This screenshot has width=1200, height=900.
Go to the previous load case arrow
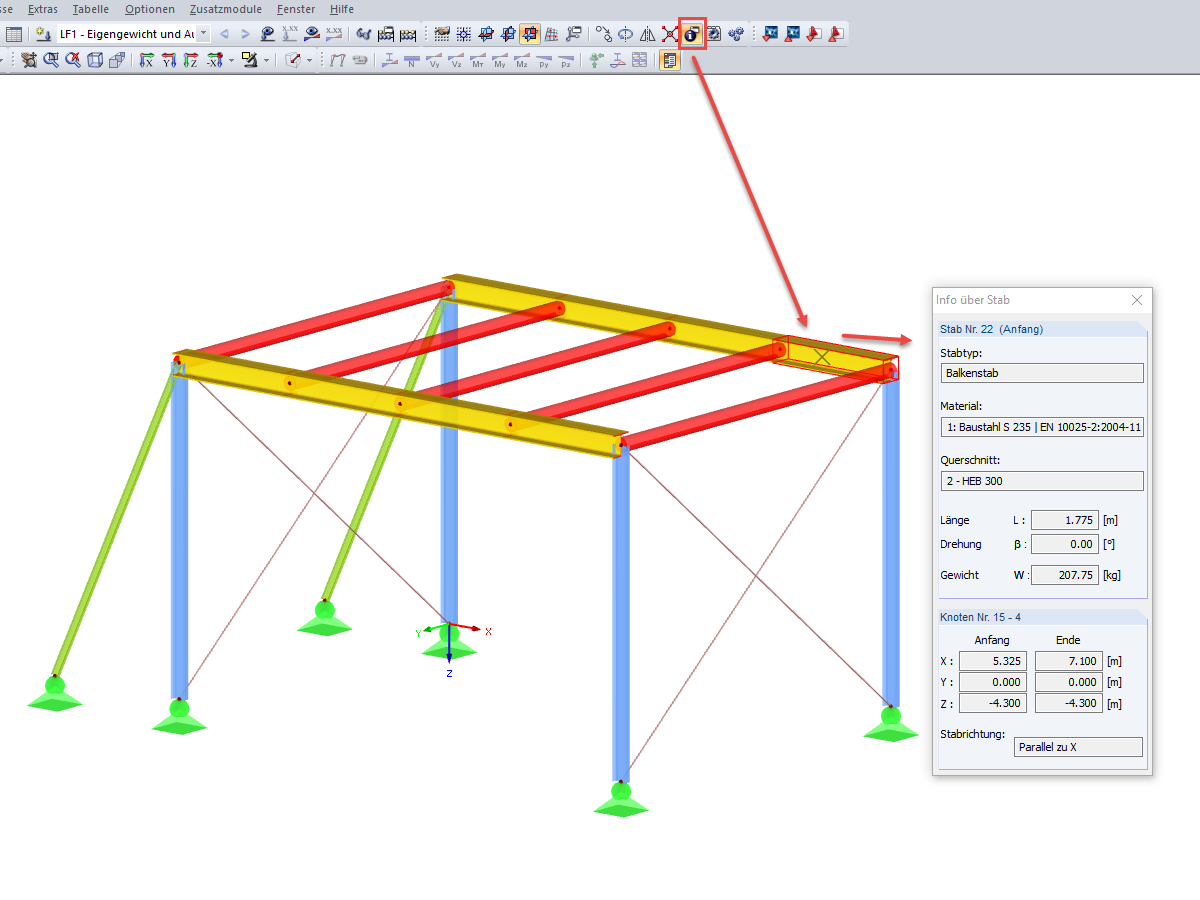224,34
